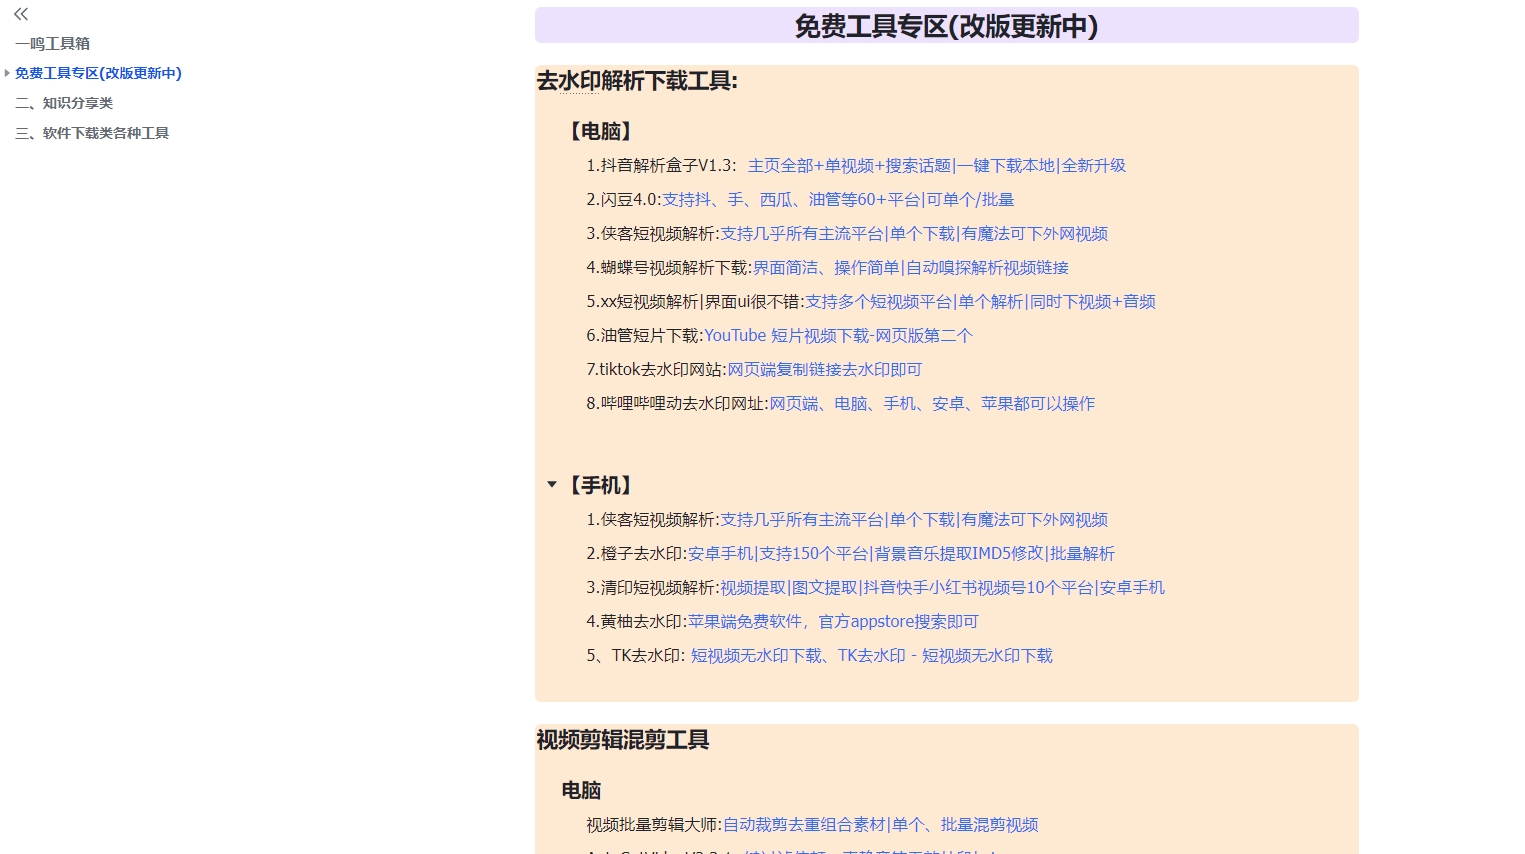The width and height of the screenshot is (1525, 854).
Task: Select 免费工具专区(改版更新中) in sidebar
Action: coord(98,73)
